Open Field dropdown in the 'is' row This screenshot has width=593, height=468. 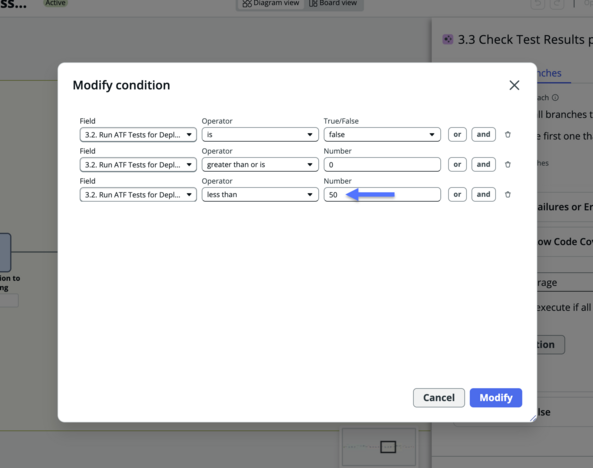(138, 134)
